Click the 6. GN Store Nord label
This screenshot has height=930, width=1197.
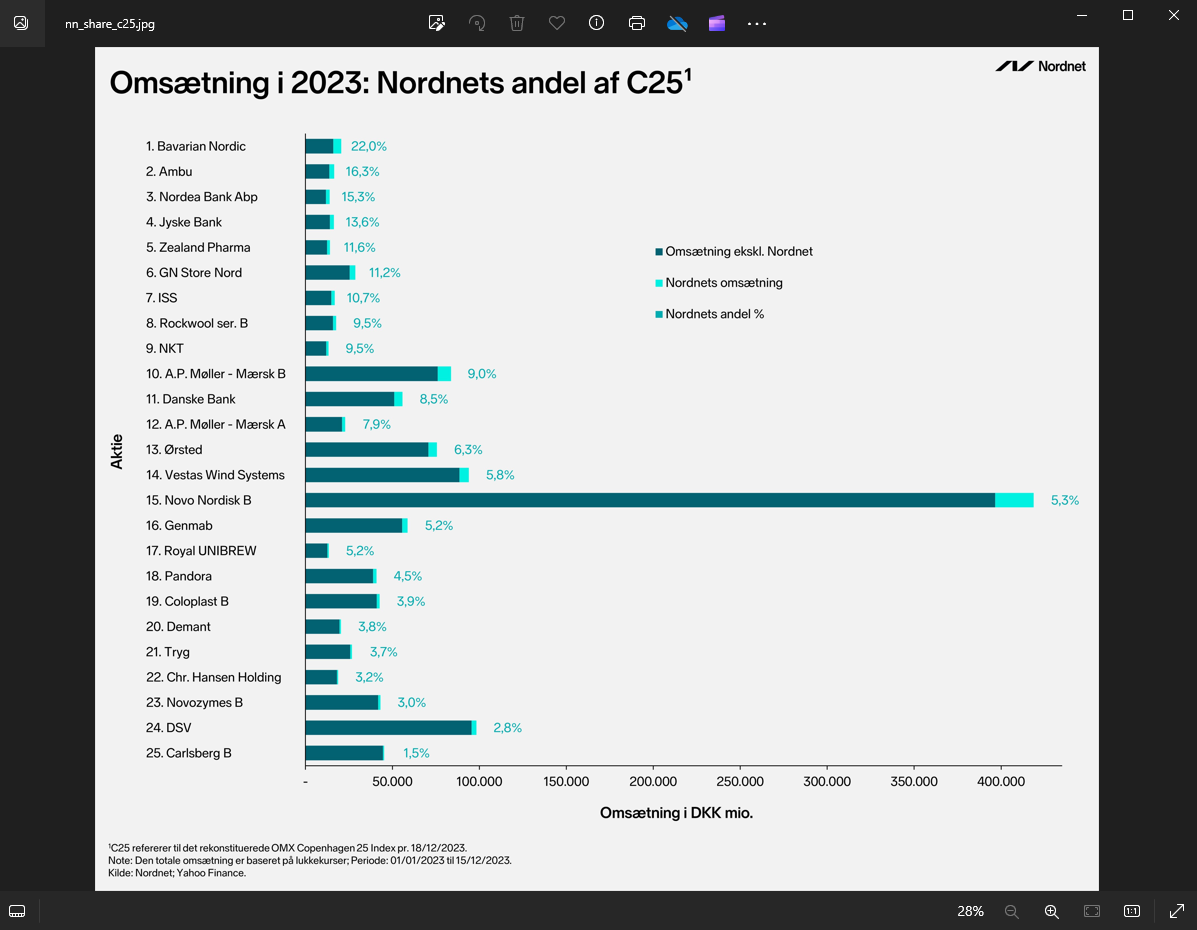tap(193, 272)
